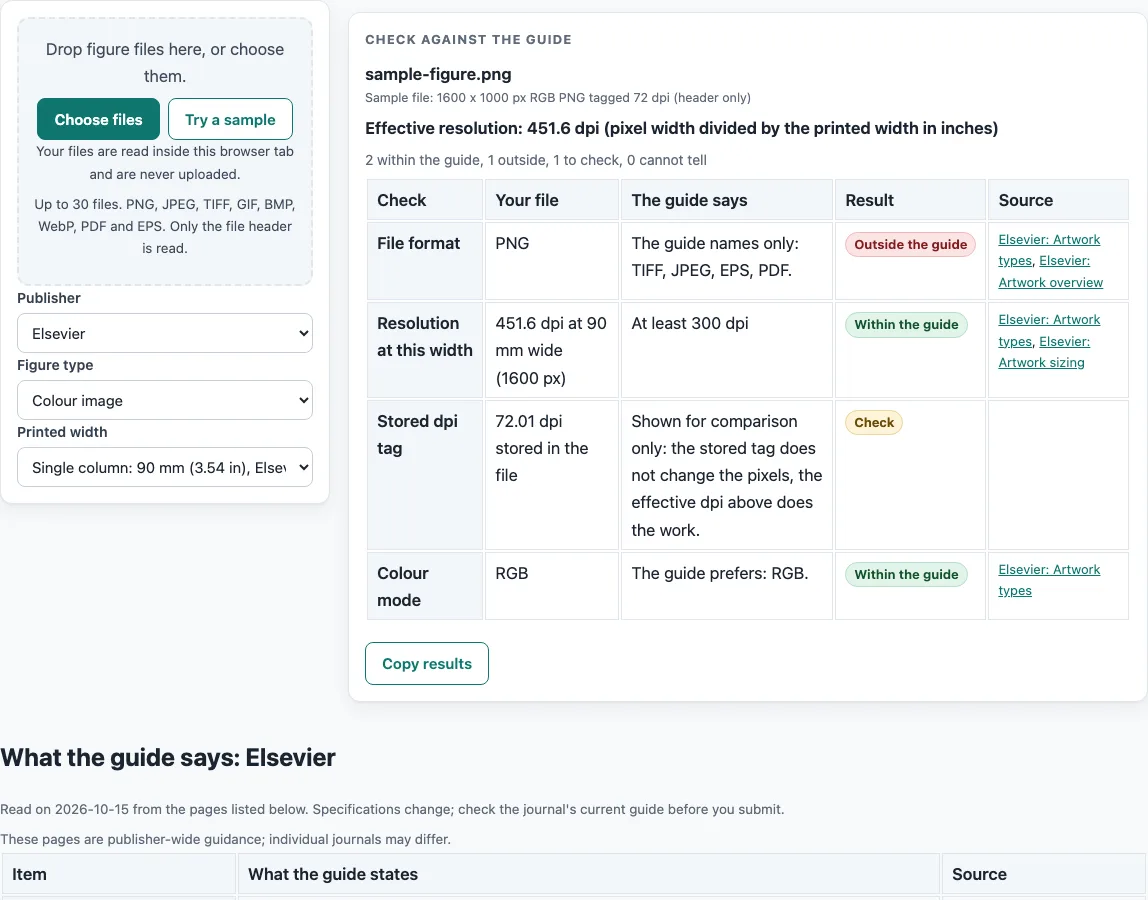Viewport: 1148px width, 900px height.
Task: Copy the check results
Action: pyautogui.click(x=427, y=663)
